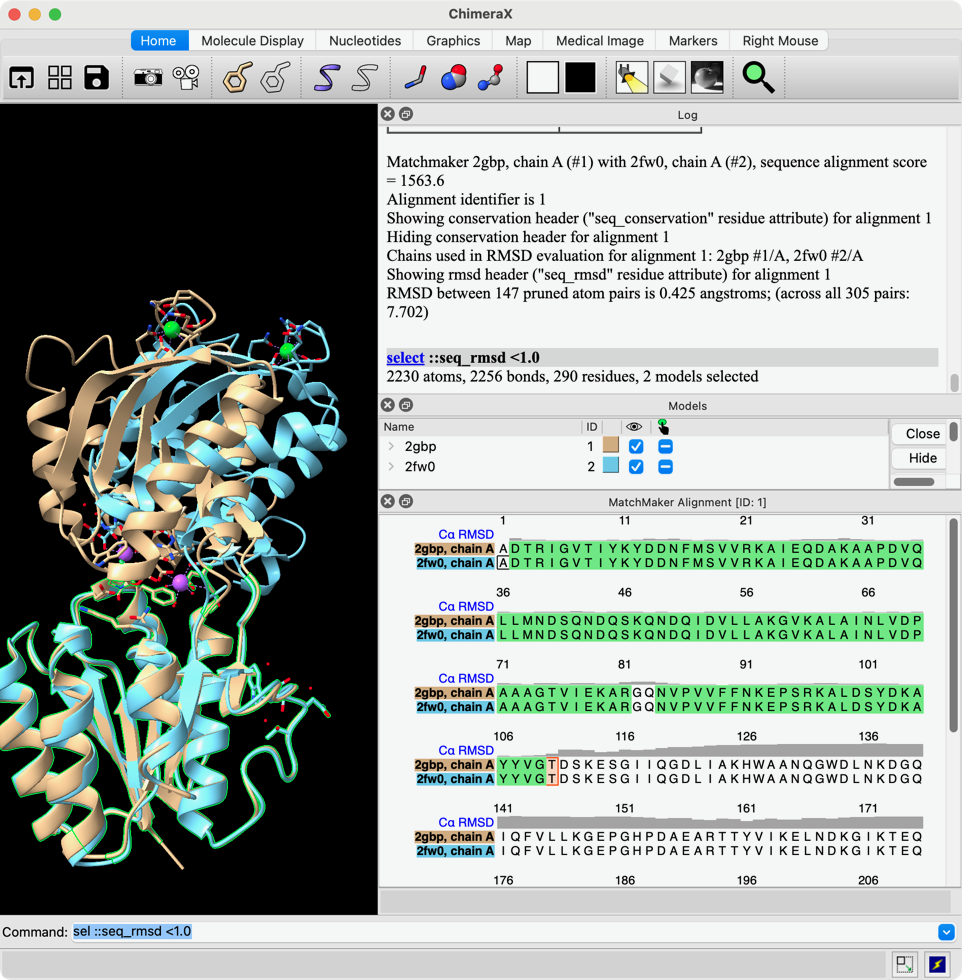Set black background swatch

(x=580, y=78)
